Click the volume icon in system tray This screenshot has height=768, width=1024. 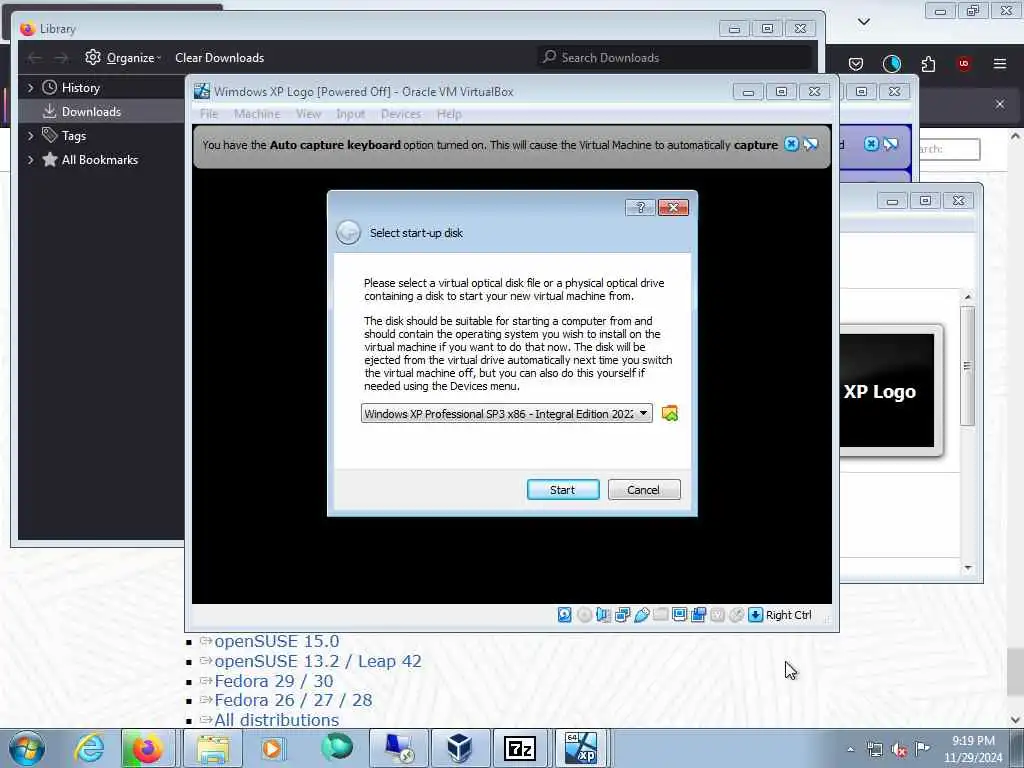tap(899, 750)
